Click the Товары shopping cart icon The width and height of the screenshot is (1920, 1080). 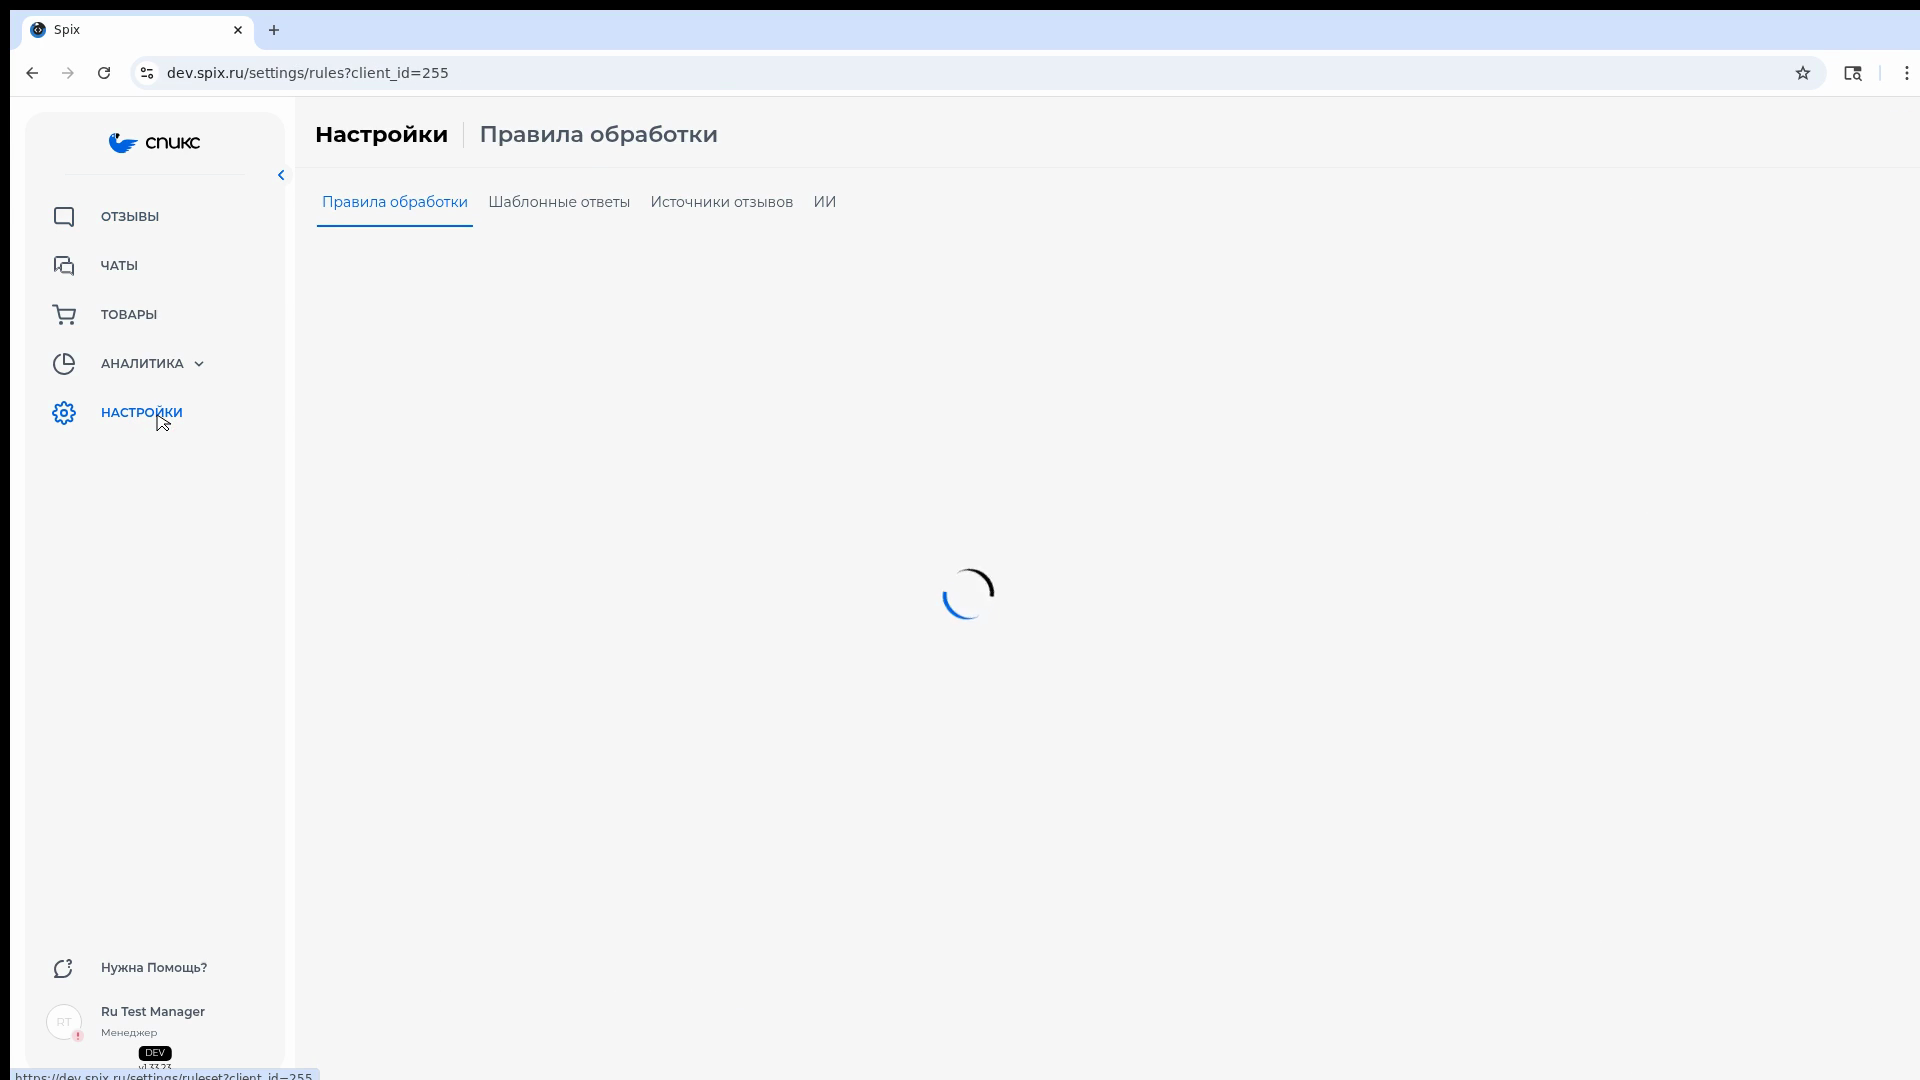(64, 315)
